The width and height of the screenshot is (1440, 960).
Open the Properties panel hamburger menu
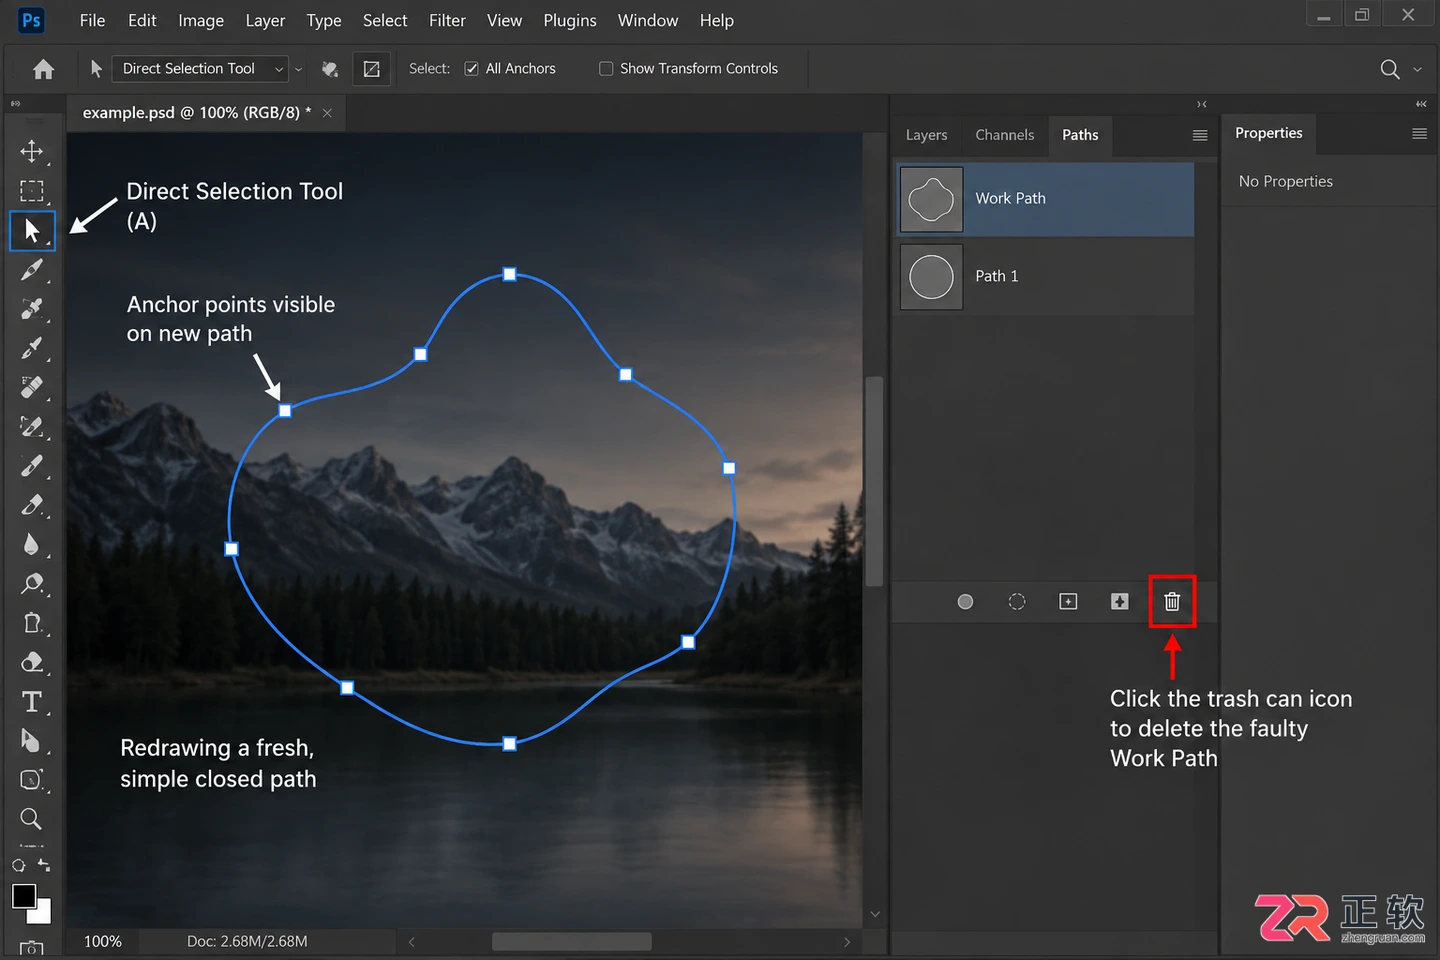pos(1419,134)
